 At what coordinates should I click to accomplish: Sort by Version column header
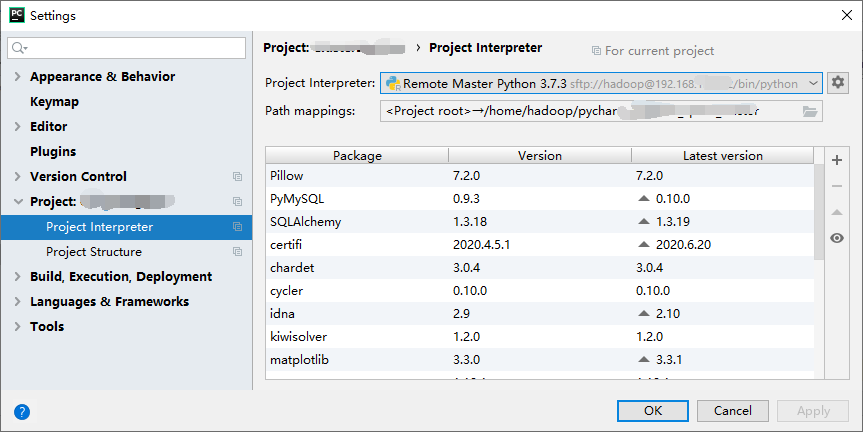click(x=540, y=156)
